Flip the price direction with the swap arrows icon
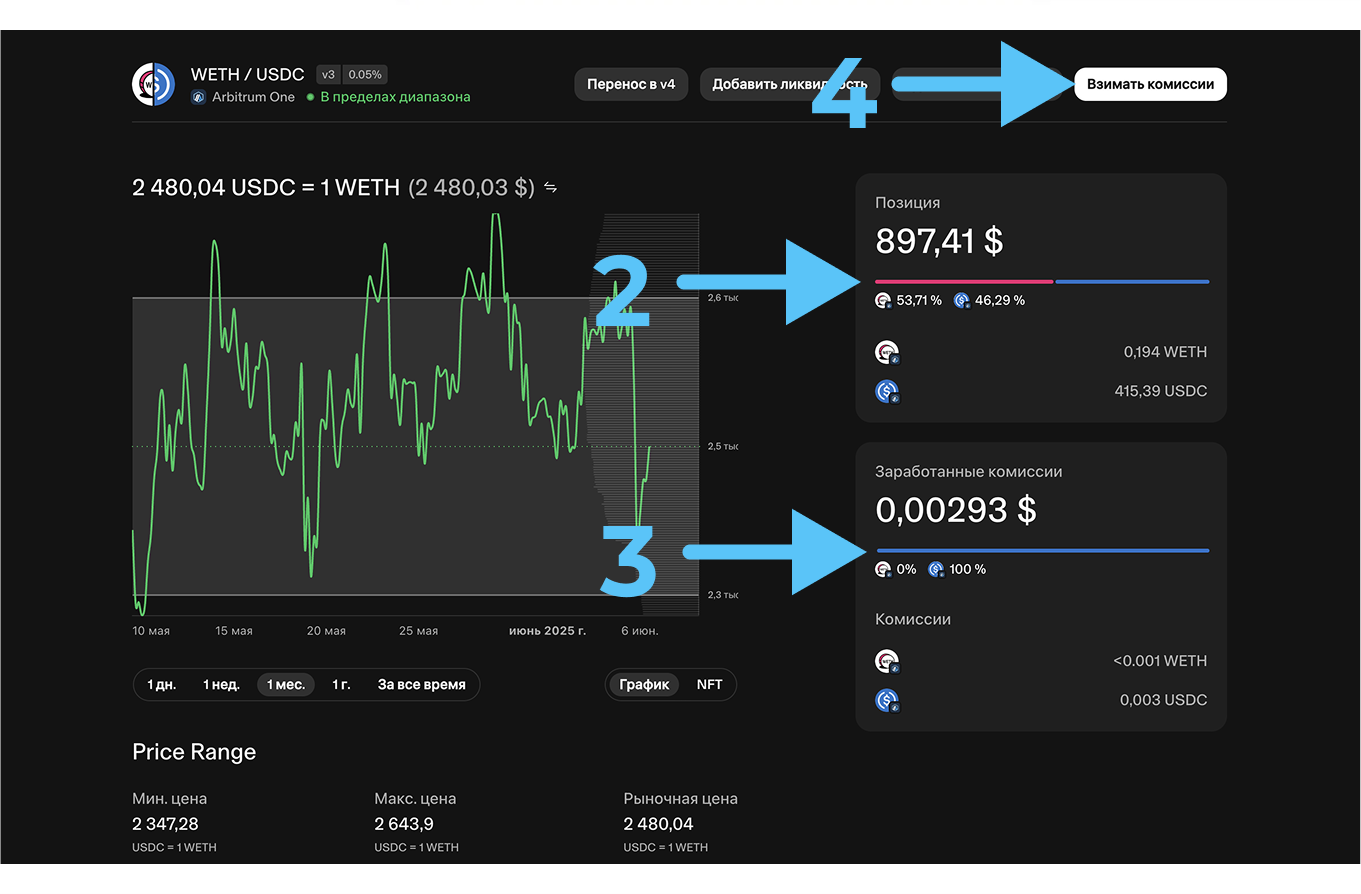1361x894 pixels. click(x=550, y=188)
